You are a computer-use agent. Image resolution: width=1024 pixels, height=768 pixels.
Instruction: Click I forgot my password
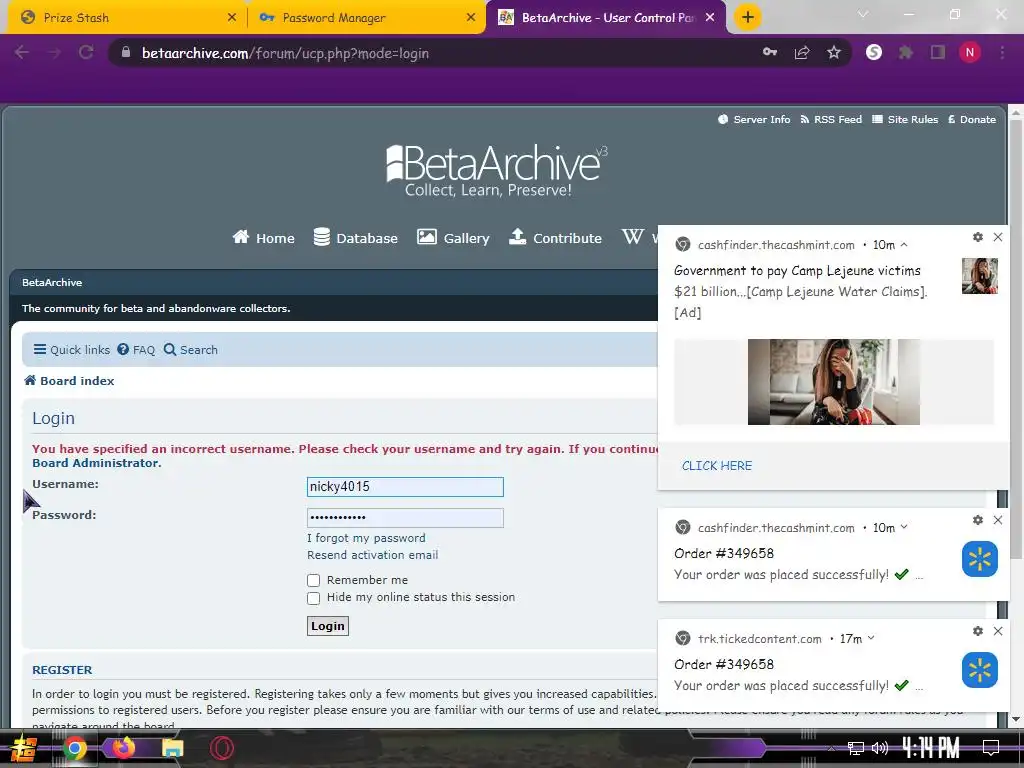[366, 538]
